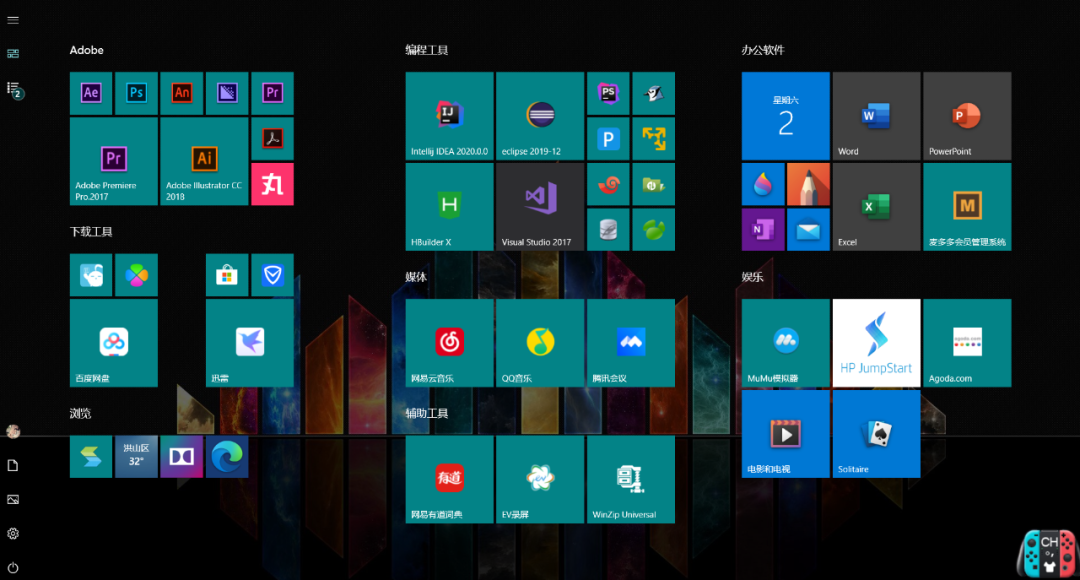This screenshot has height=580, width=1080.
Task: Open the green folder tile
Action: pyautogui.click(x=654, y=184)
